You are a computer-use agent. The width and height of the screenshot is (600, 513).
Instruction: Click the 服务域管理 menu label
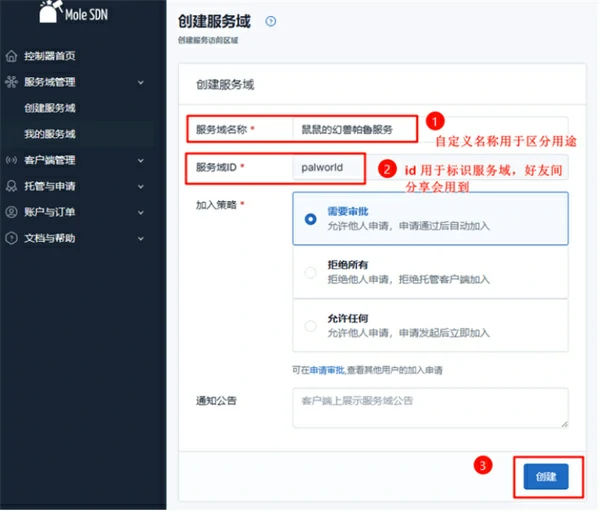click(x=50, y=82)
